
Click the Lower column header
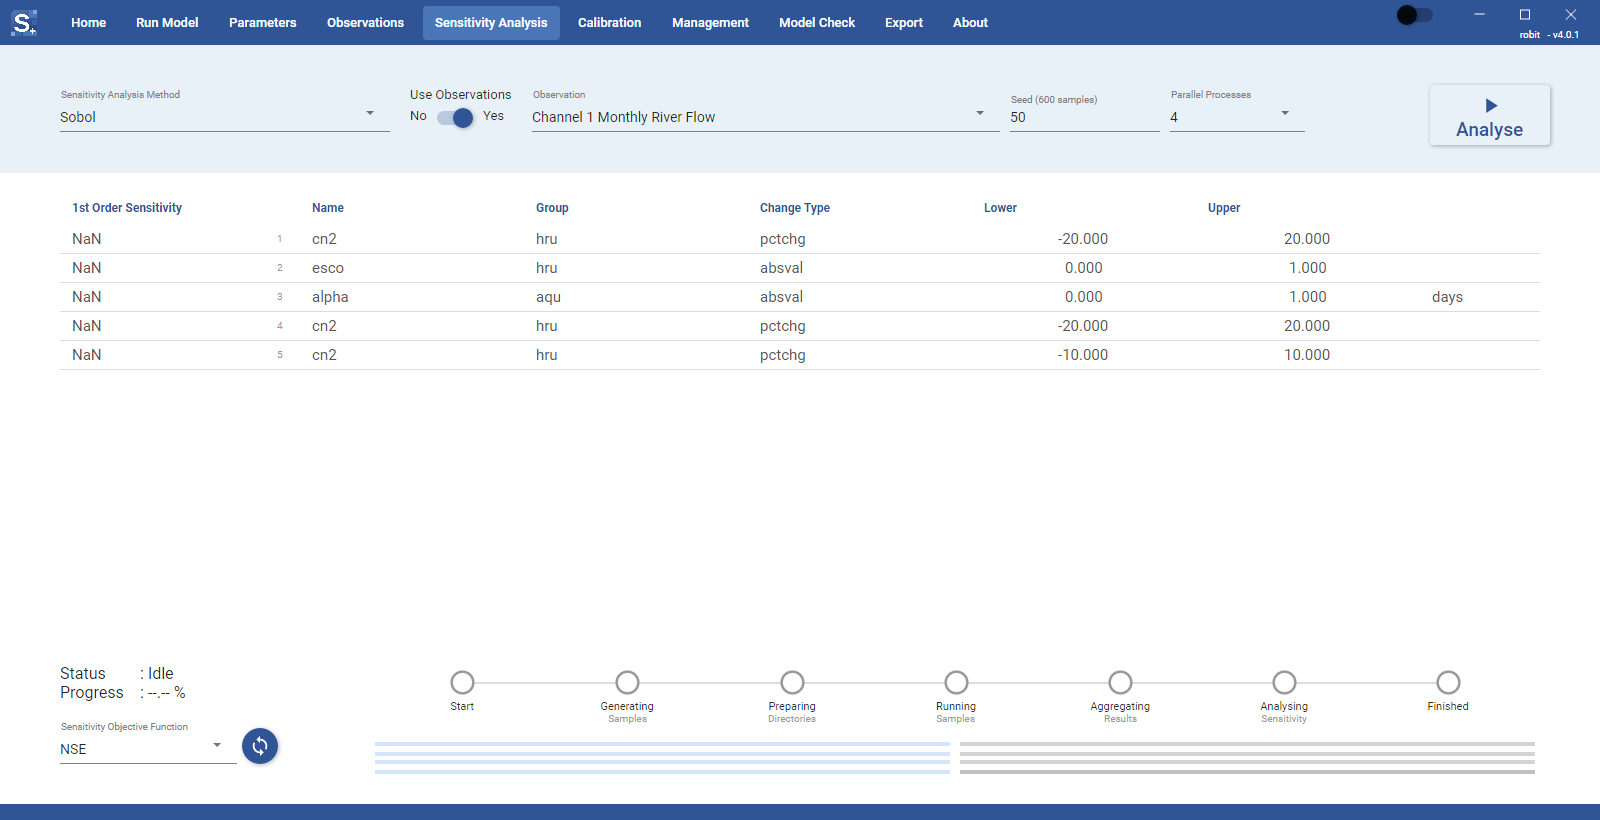1000,208
